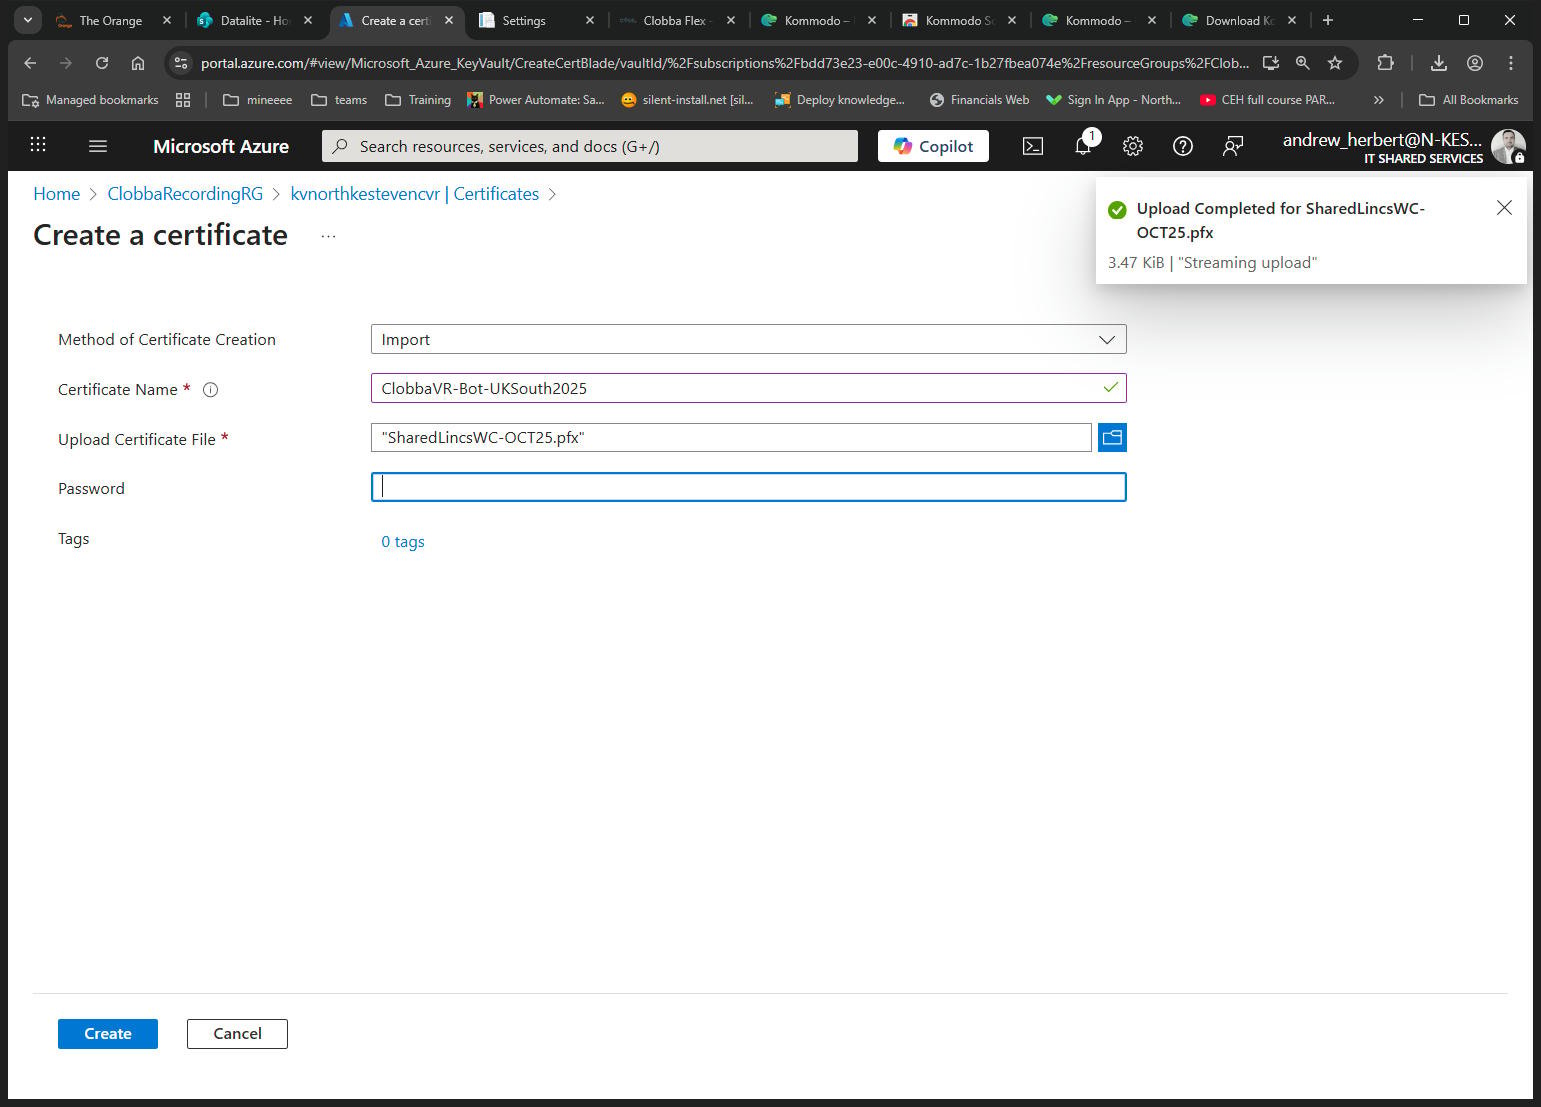
Task: Click the Azure search resources box
Action: point(590,146)
